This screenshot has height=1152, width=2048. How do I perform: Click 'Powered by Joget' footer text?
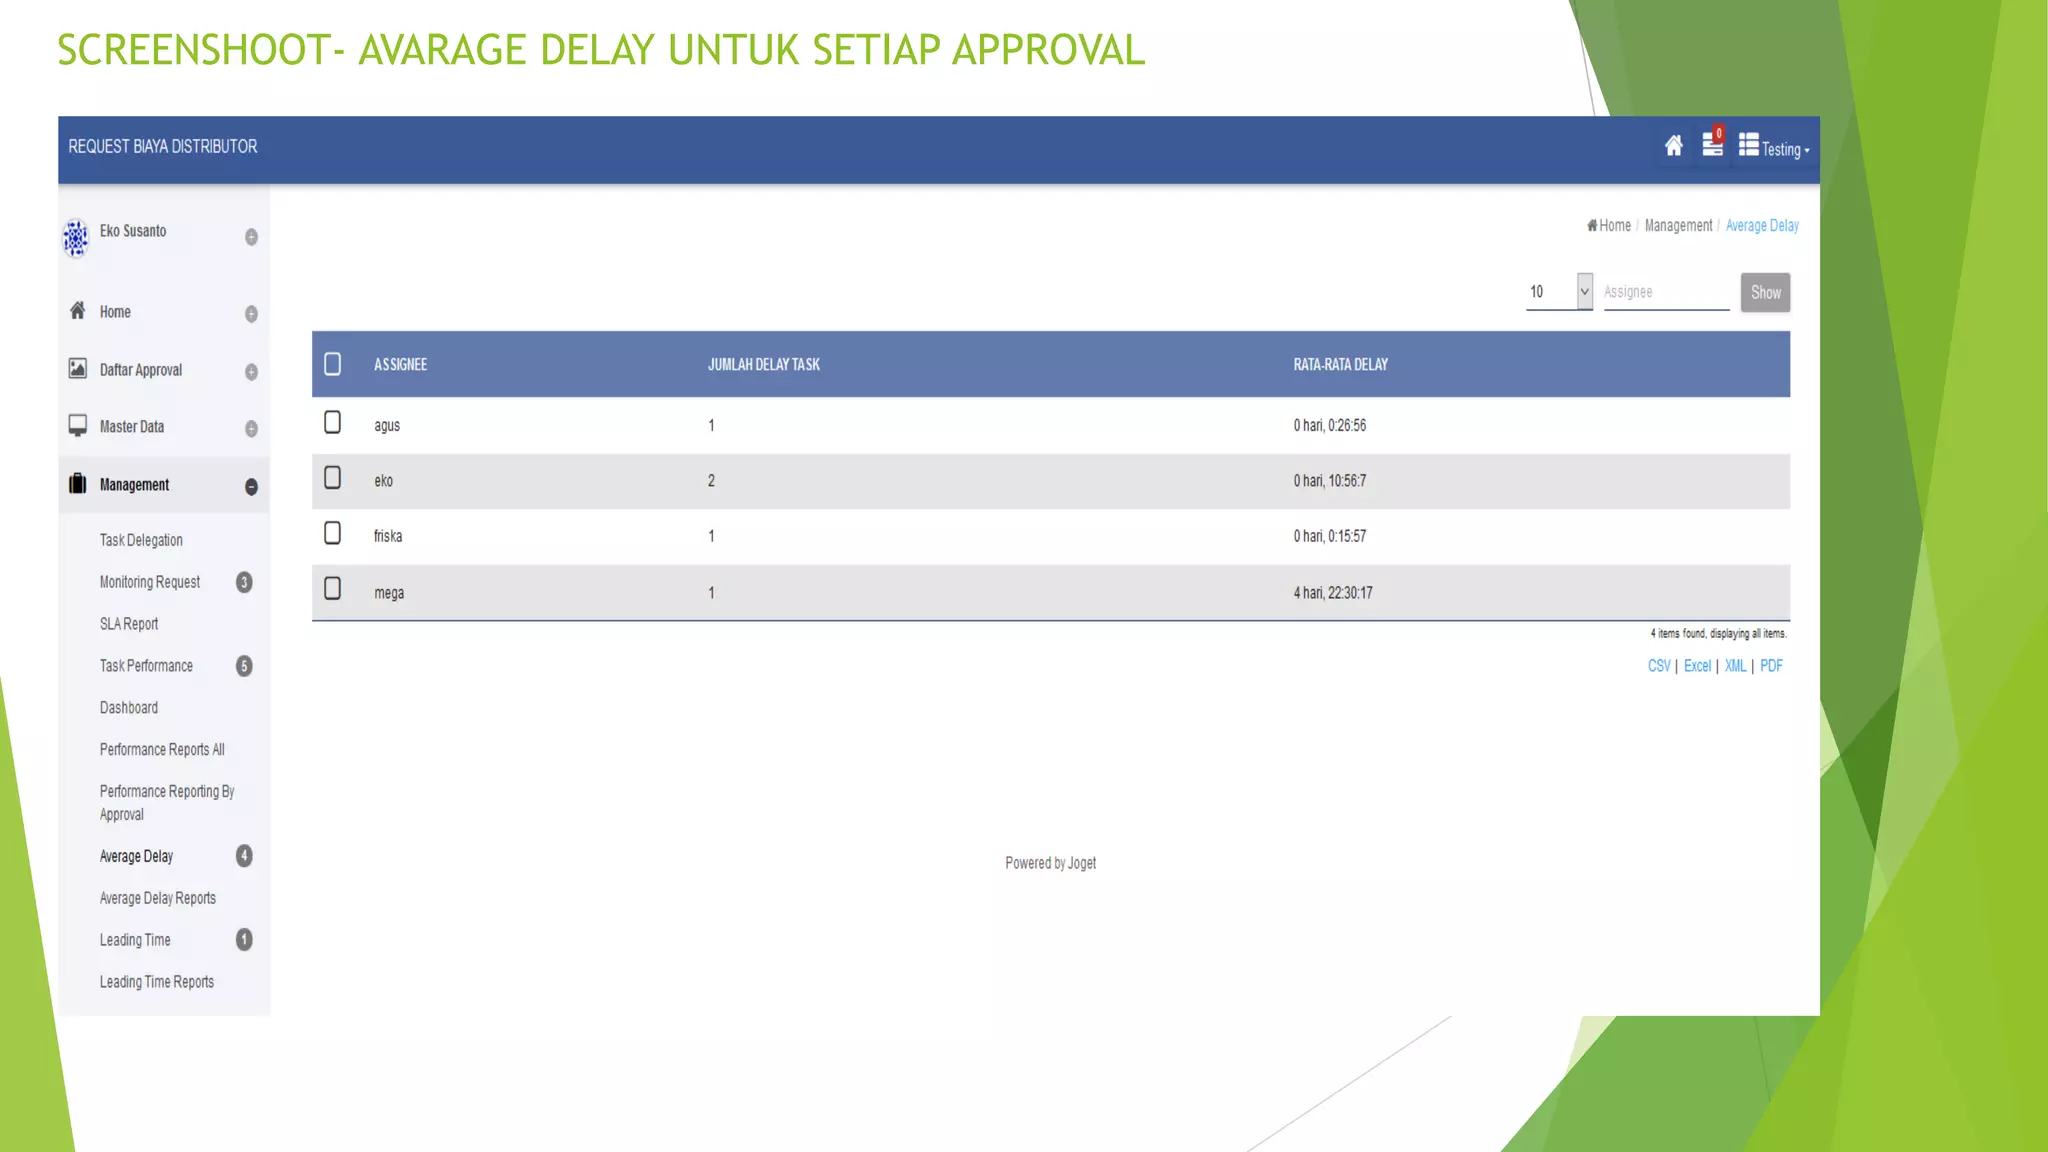1050,863
